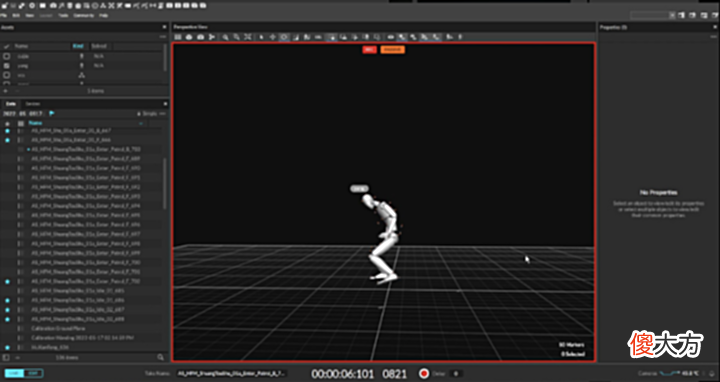Toggle favorite star on take ending 687
The image size is (720, 382).
click(7, 310)
